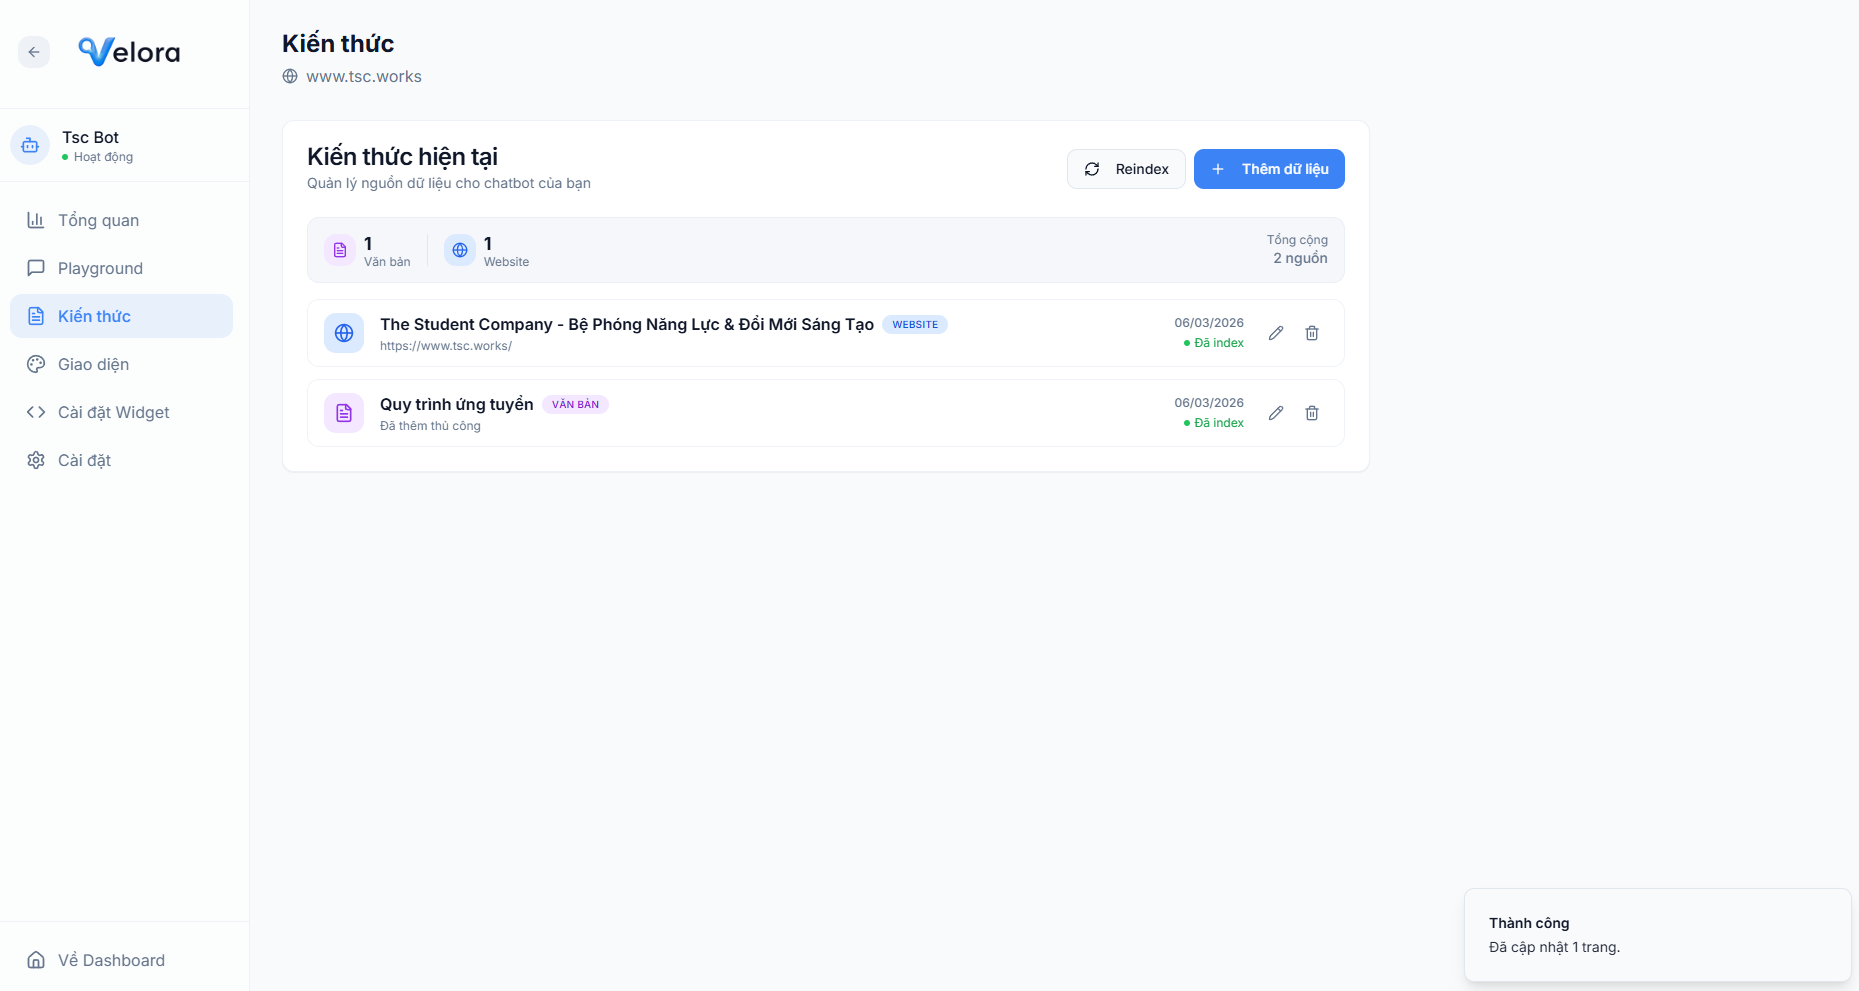The image size is (1859, 991).
Task: Open the Giao diện section
Action: tap(93, 364)
